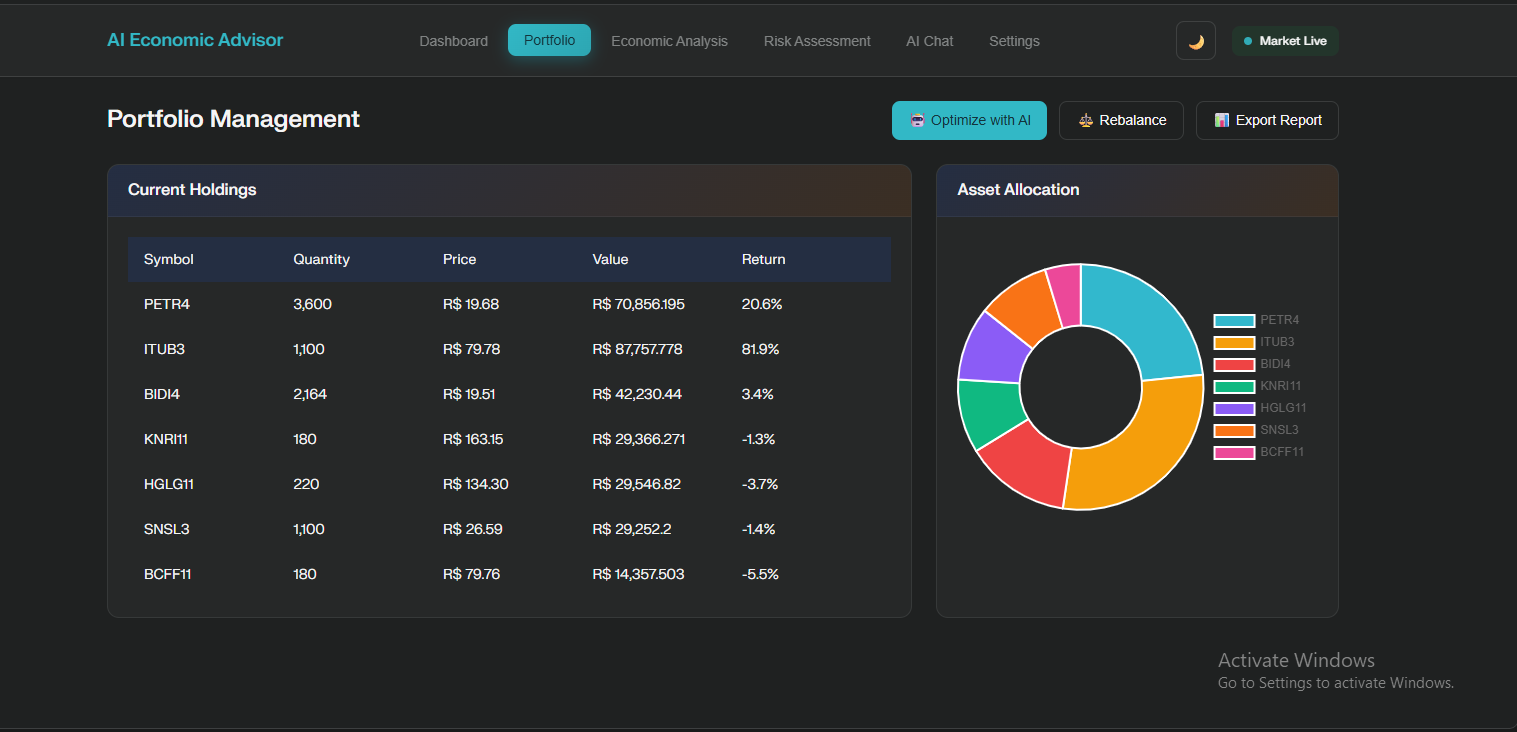Click the Export Report button
The width and height of the screenshot is (1517, 732).
tap(1267, 120)
